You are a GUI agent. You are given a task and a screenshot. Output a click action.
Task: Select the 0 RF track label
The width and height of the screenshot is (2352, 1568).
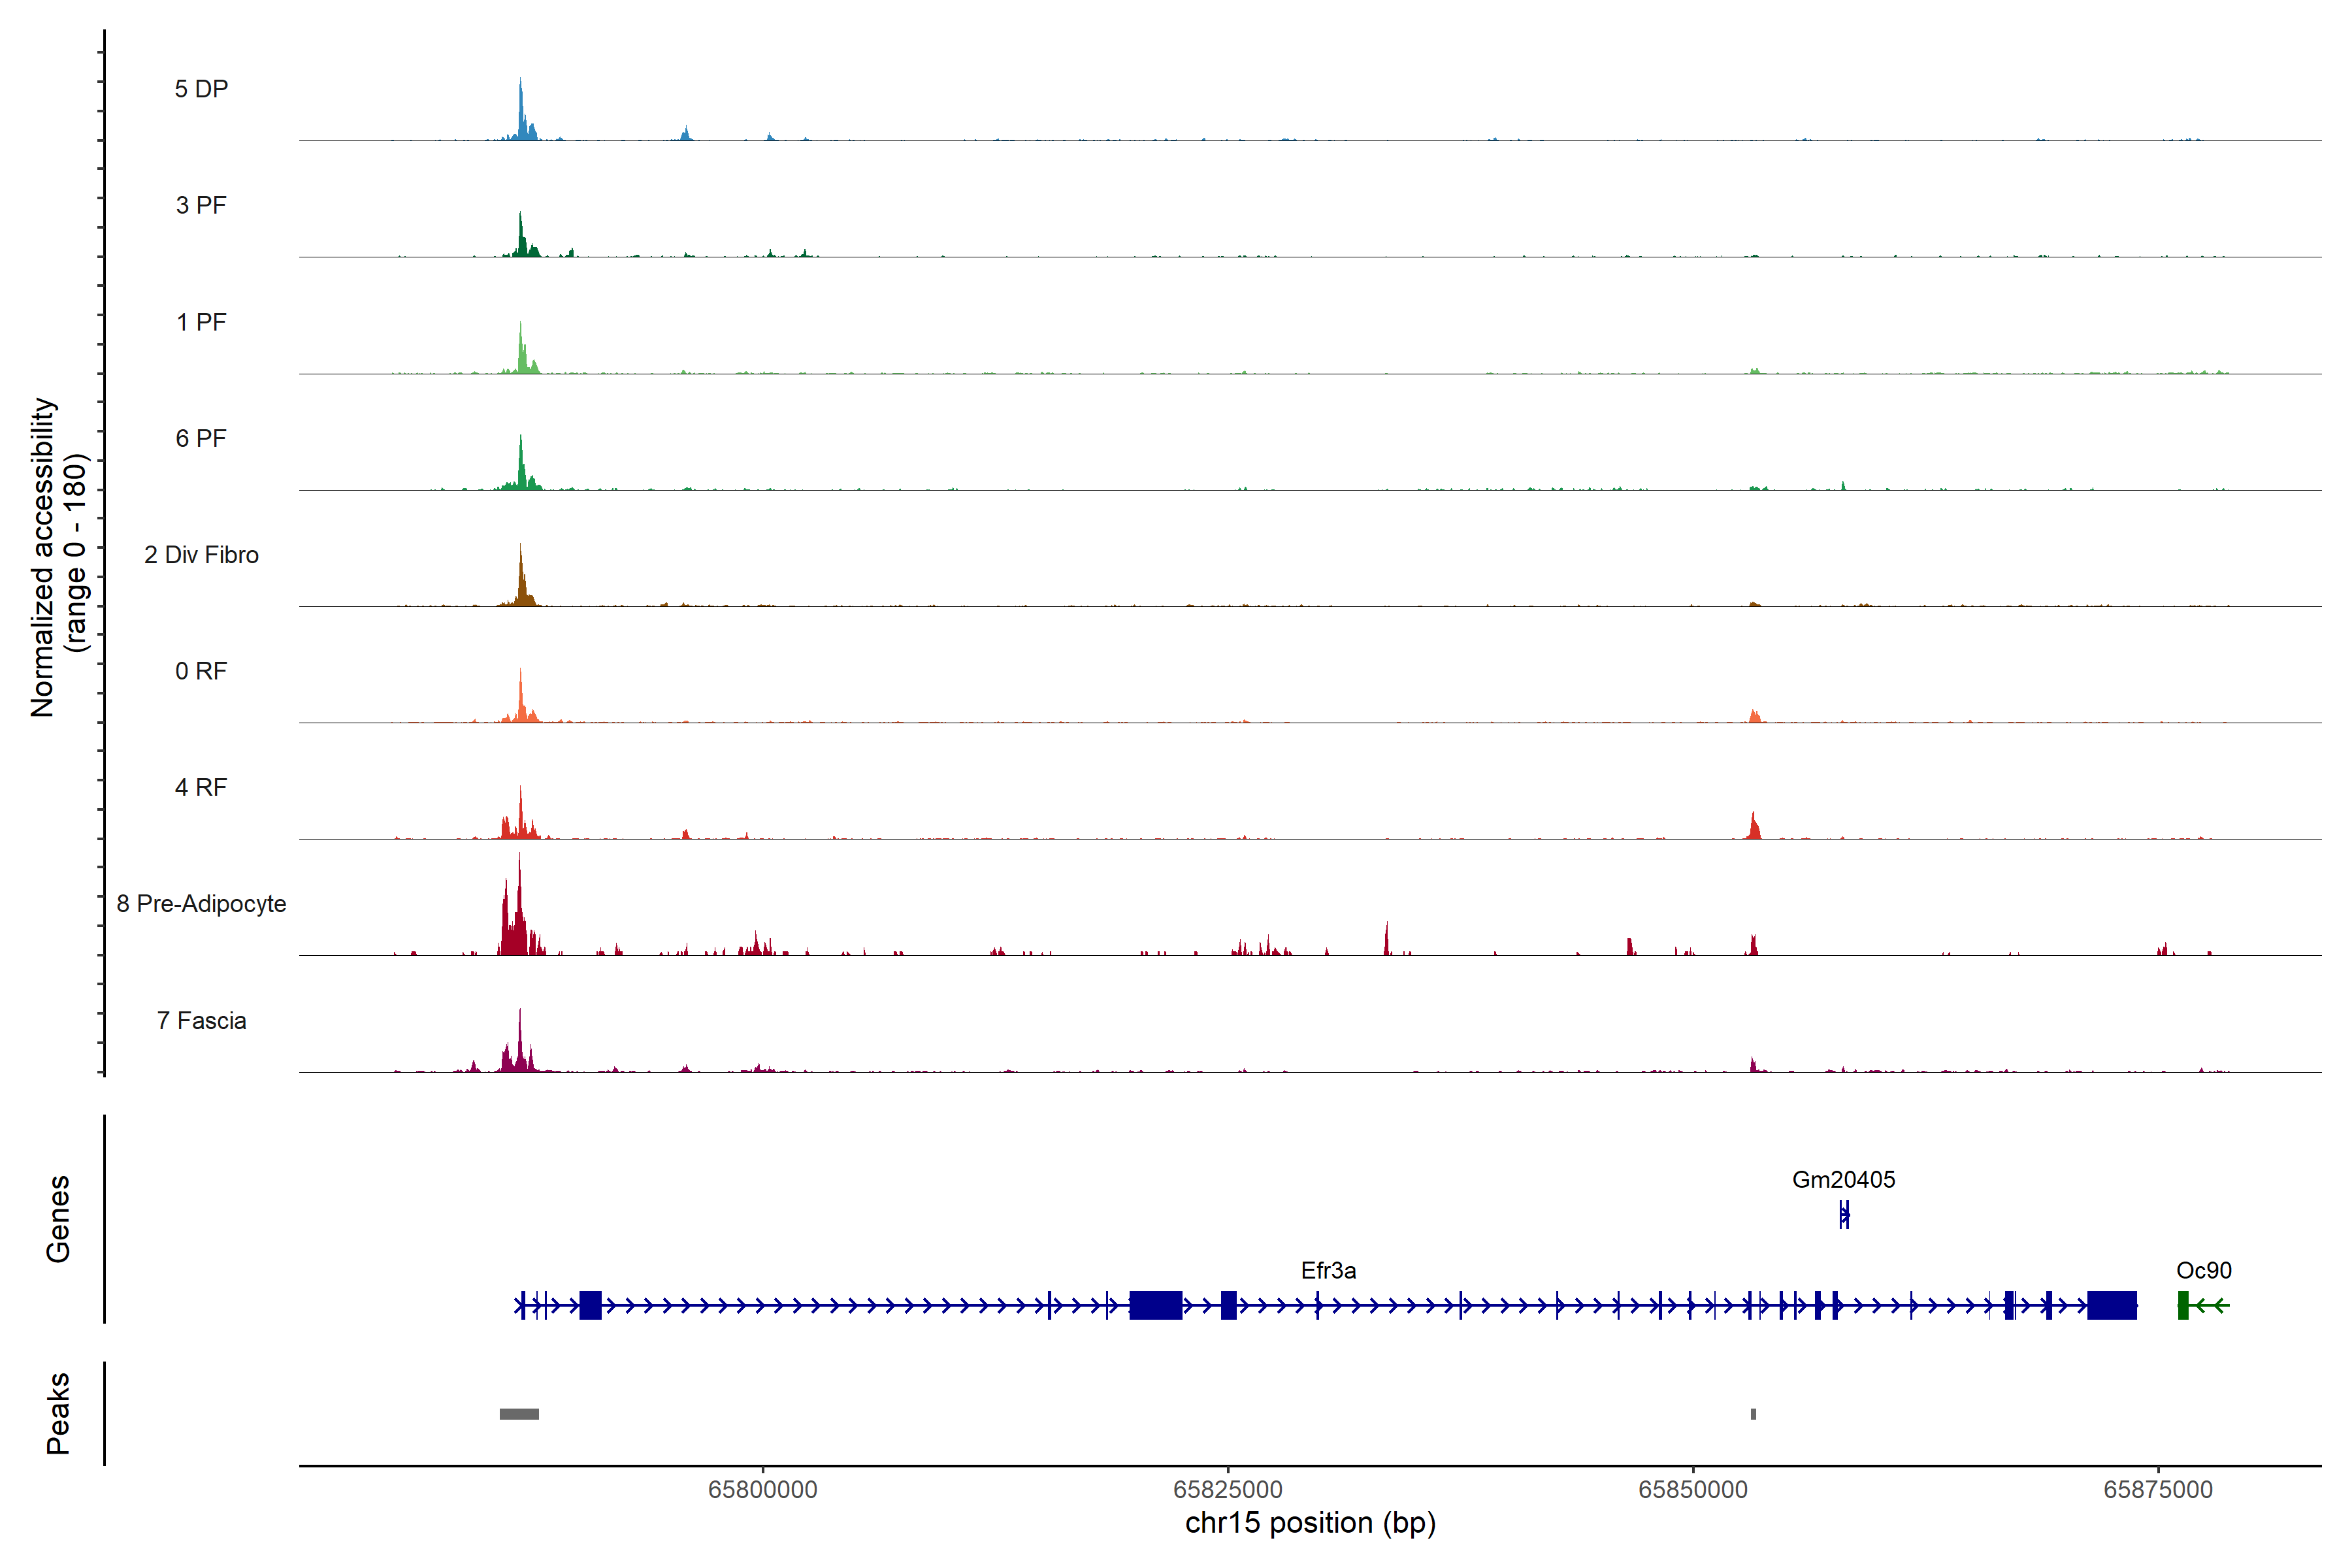coord(201,671)
